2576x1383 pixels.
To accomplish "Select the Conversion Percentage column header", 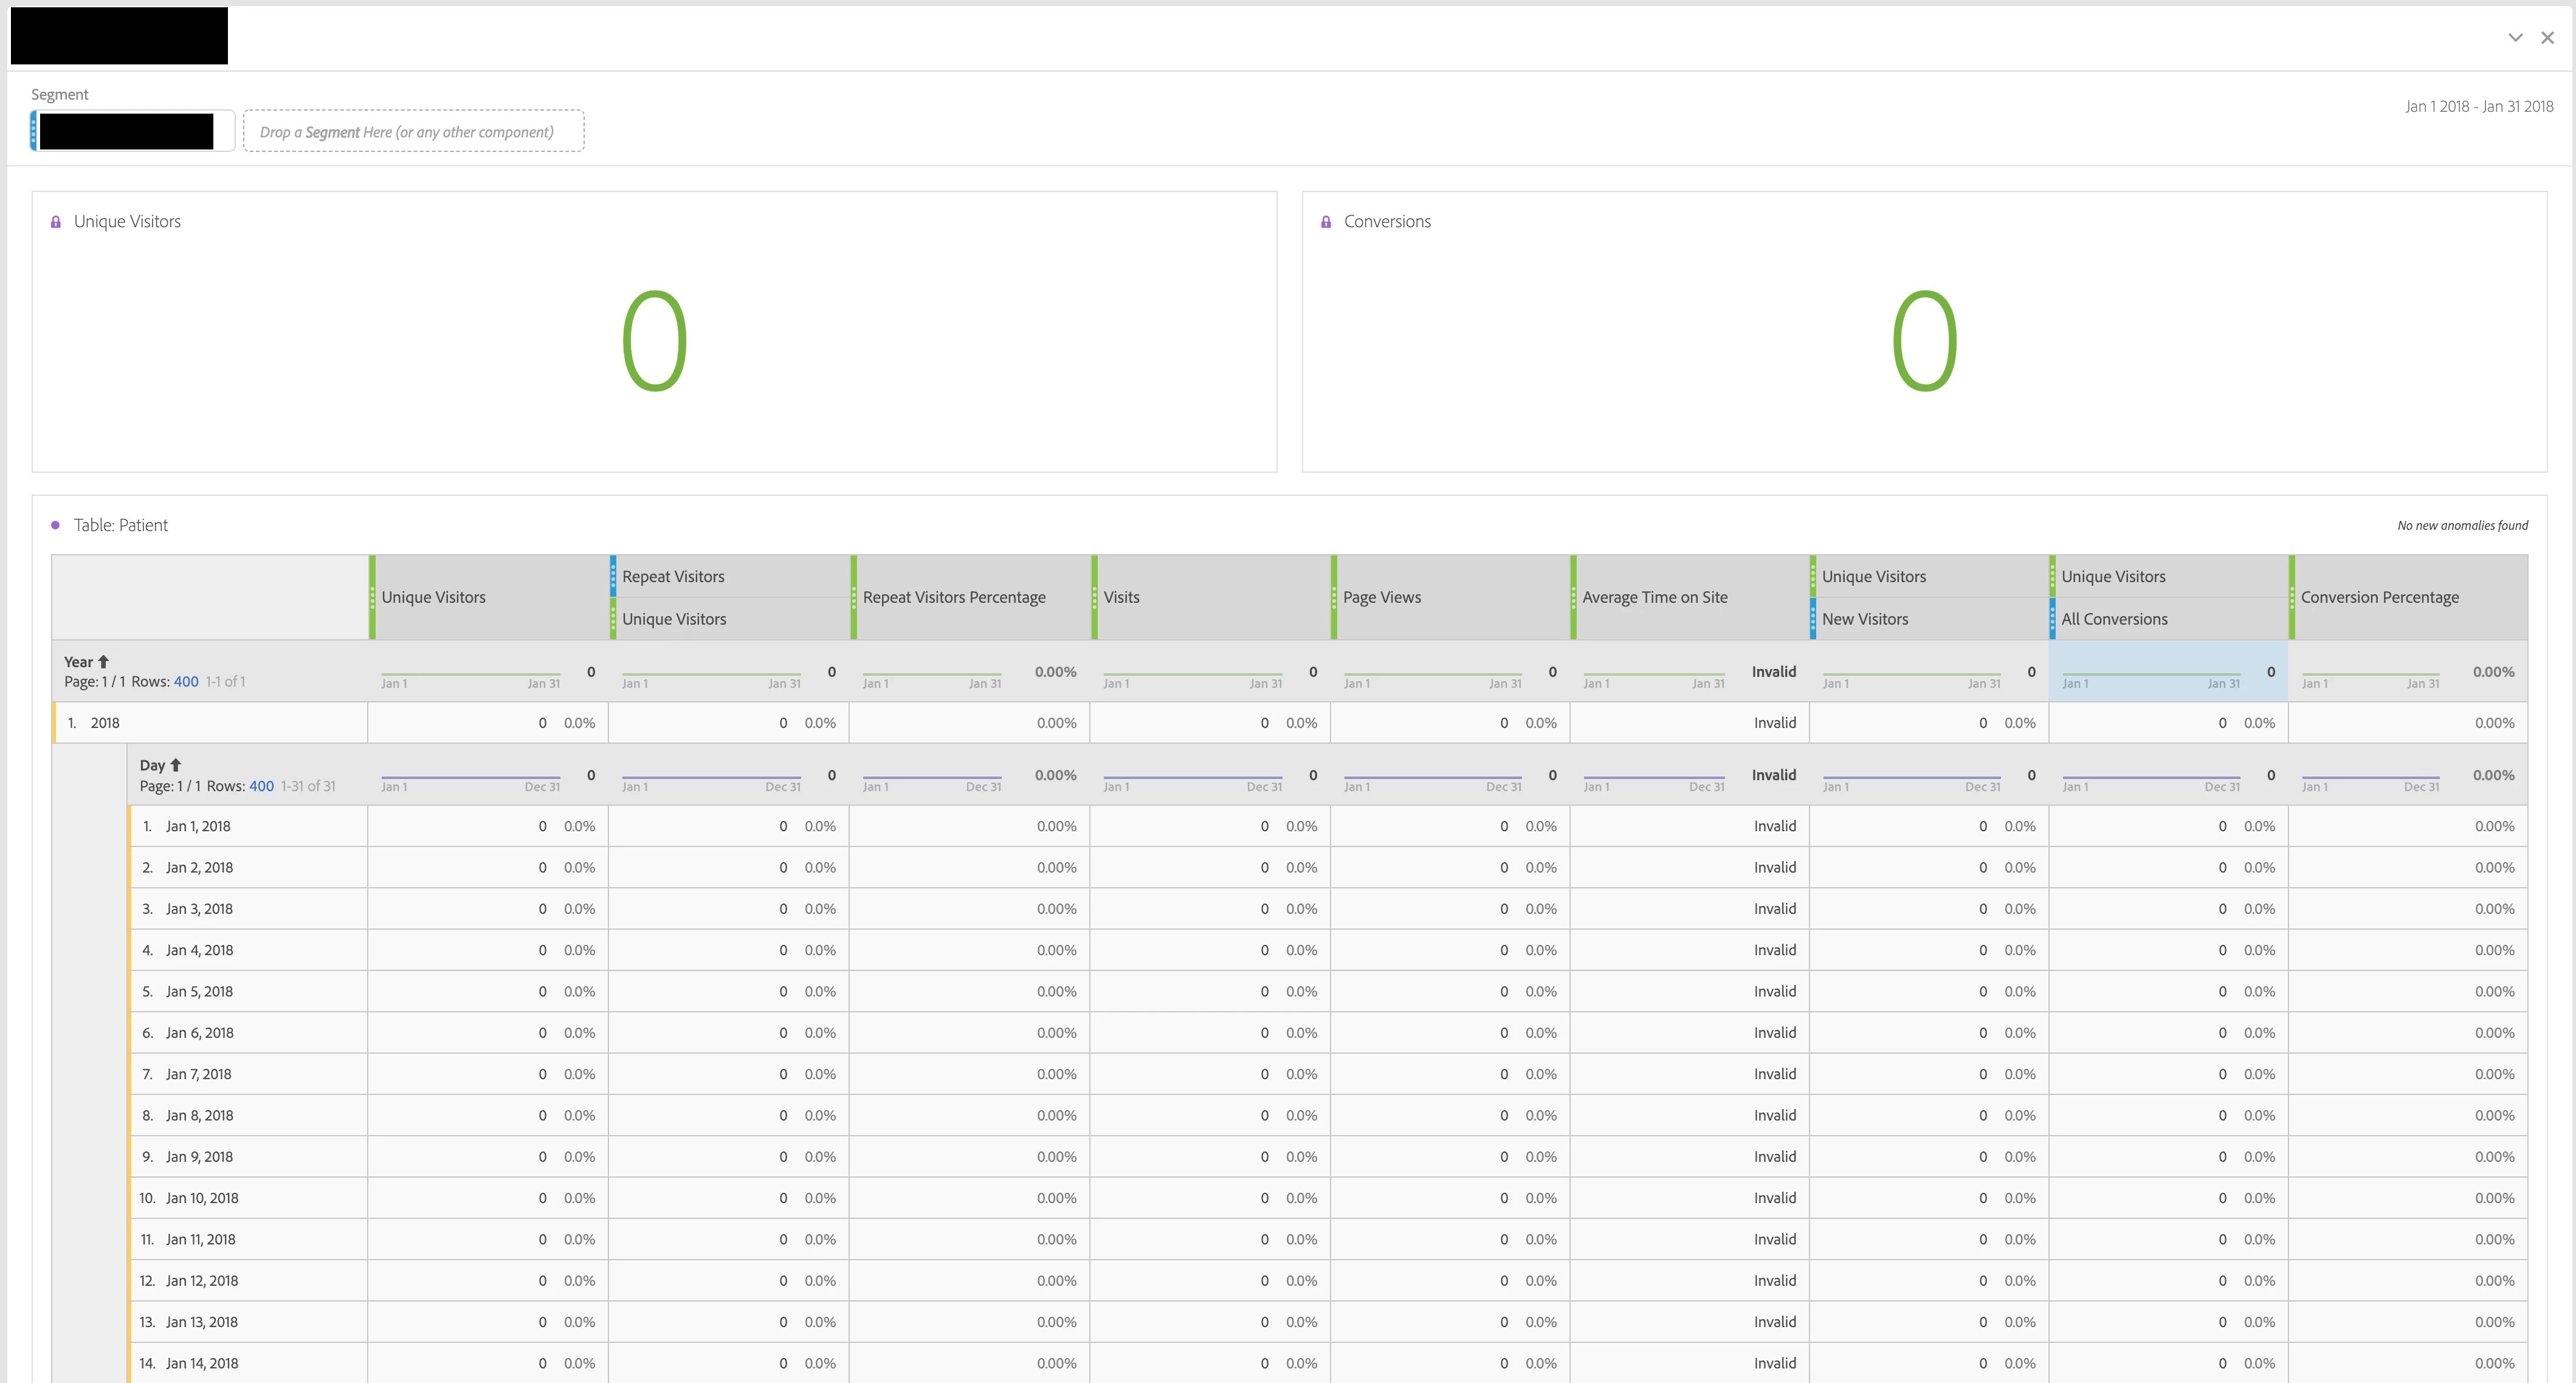I will pyautogui.click(x=2379, y=597).
